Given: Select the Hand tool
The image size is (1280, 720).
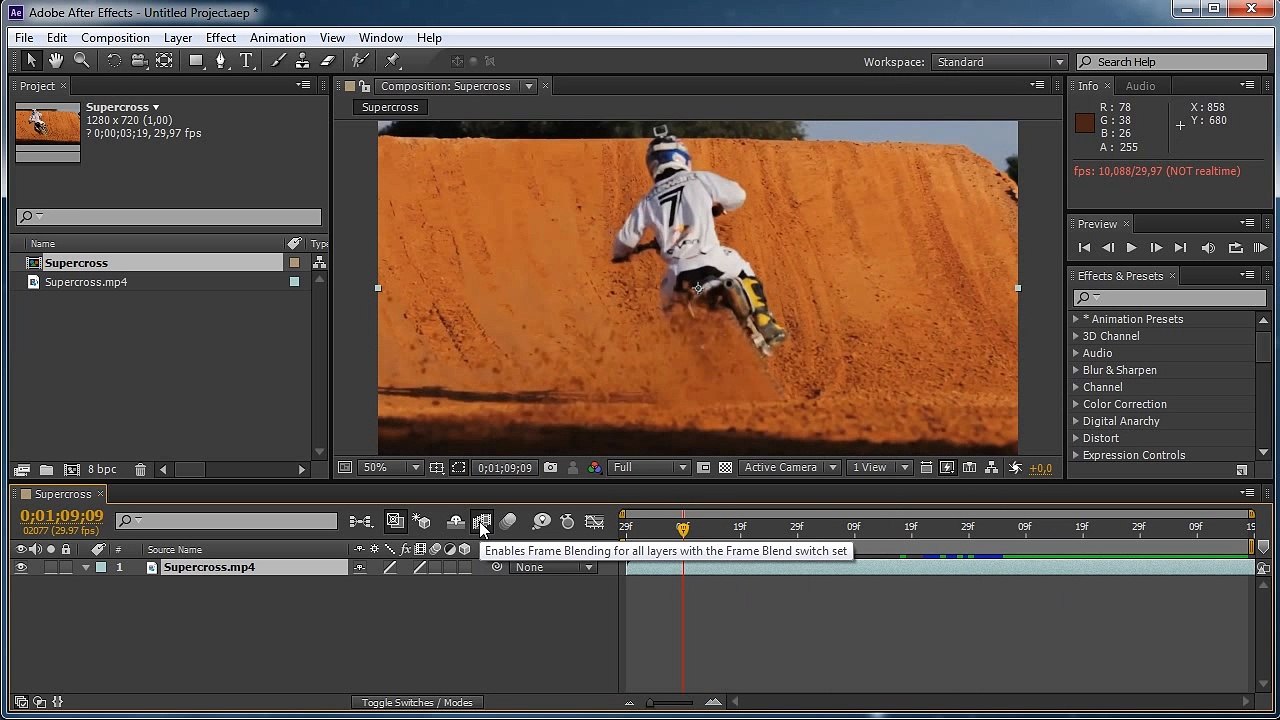Looking at the screenshot, I should click(x=56, y=61).
